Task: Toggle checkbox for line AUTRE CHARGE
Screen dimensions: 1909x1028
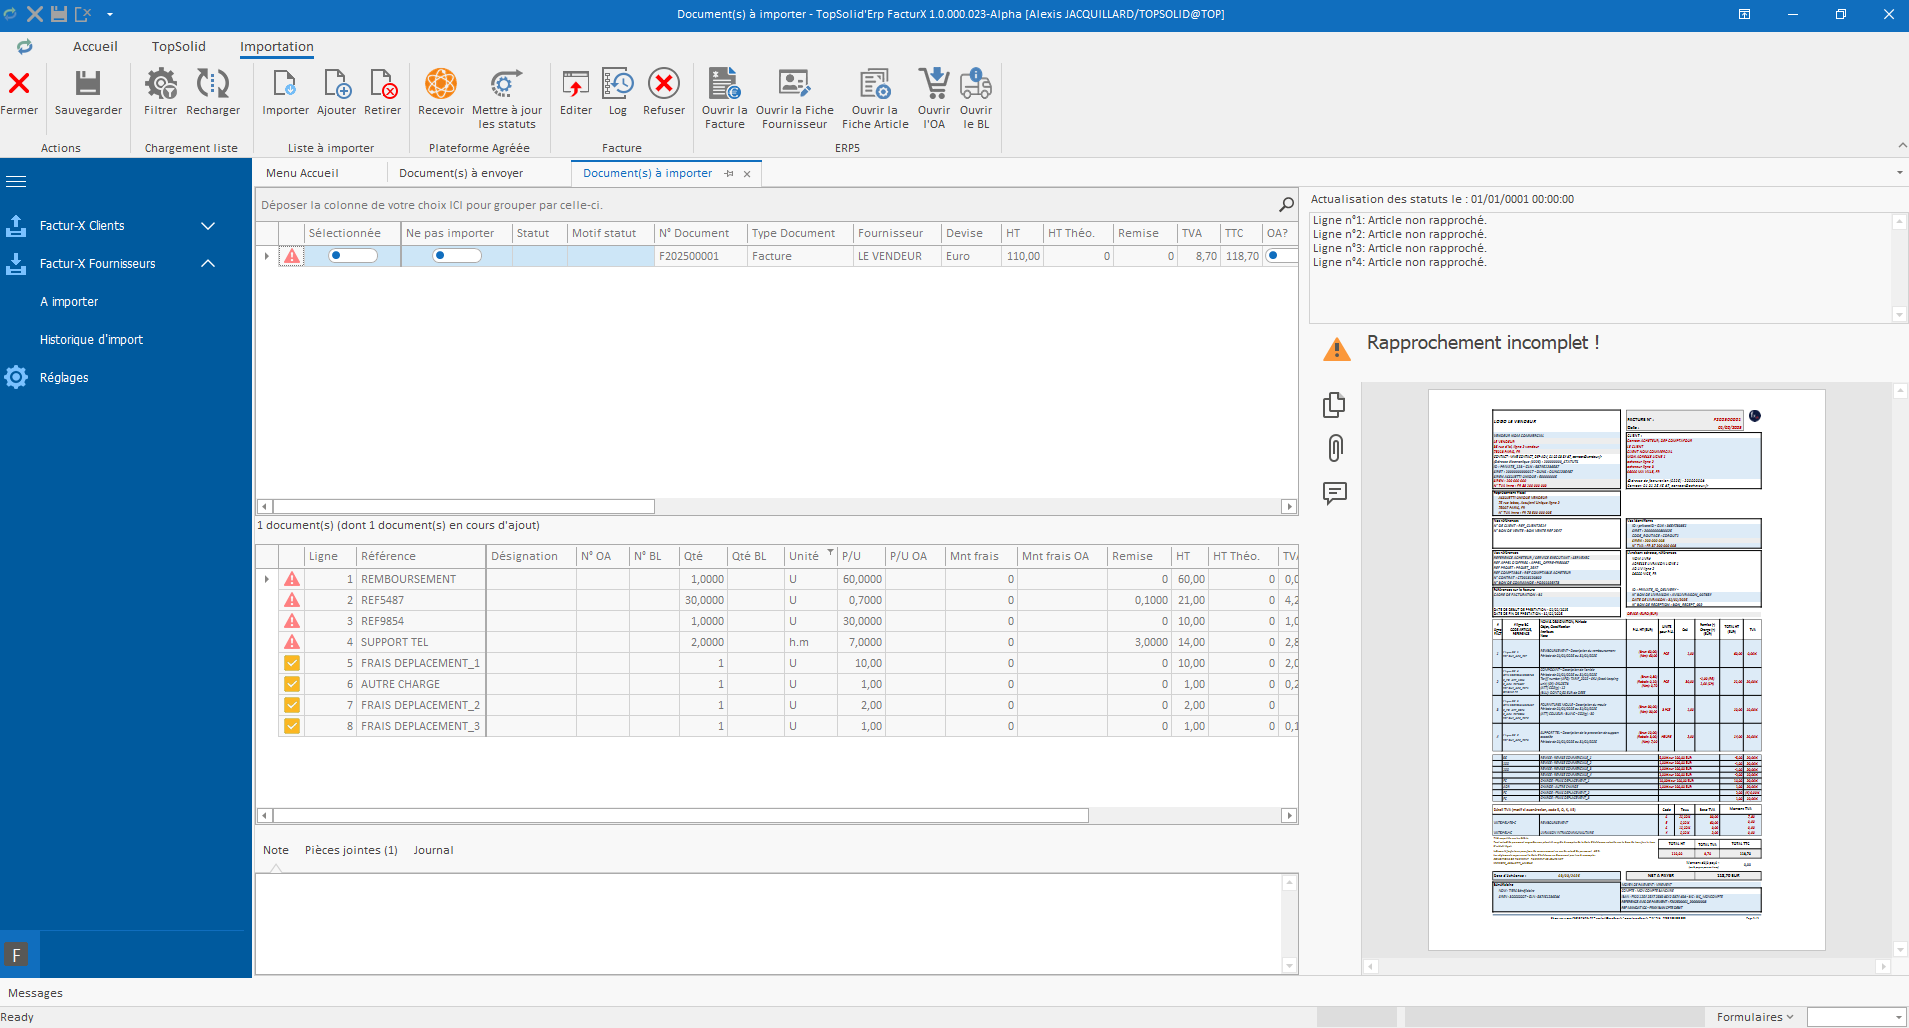Action: [x=292, y=684]
